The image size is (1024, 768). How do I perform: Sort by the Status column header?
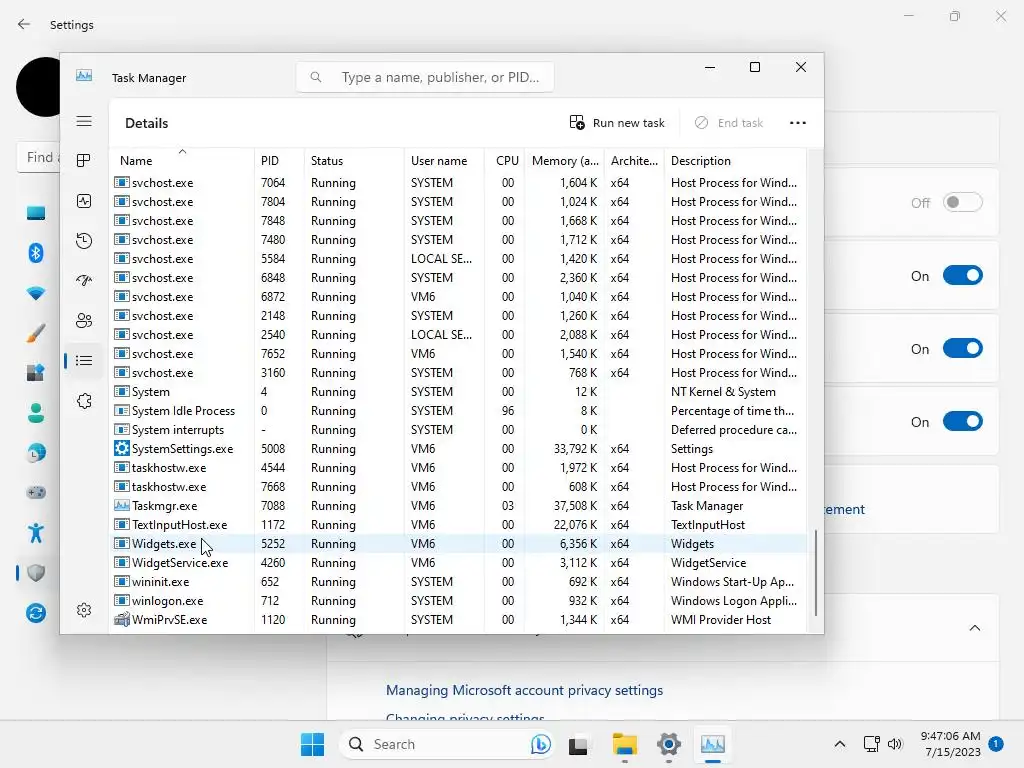pyautogui.click(x=353, y=161)
